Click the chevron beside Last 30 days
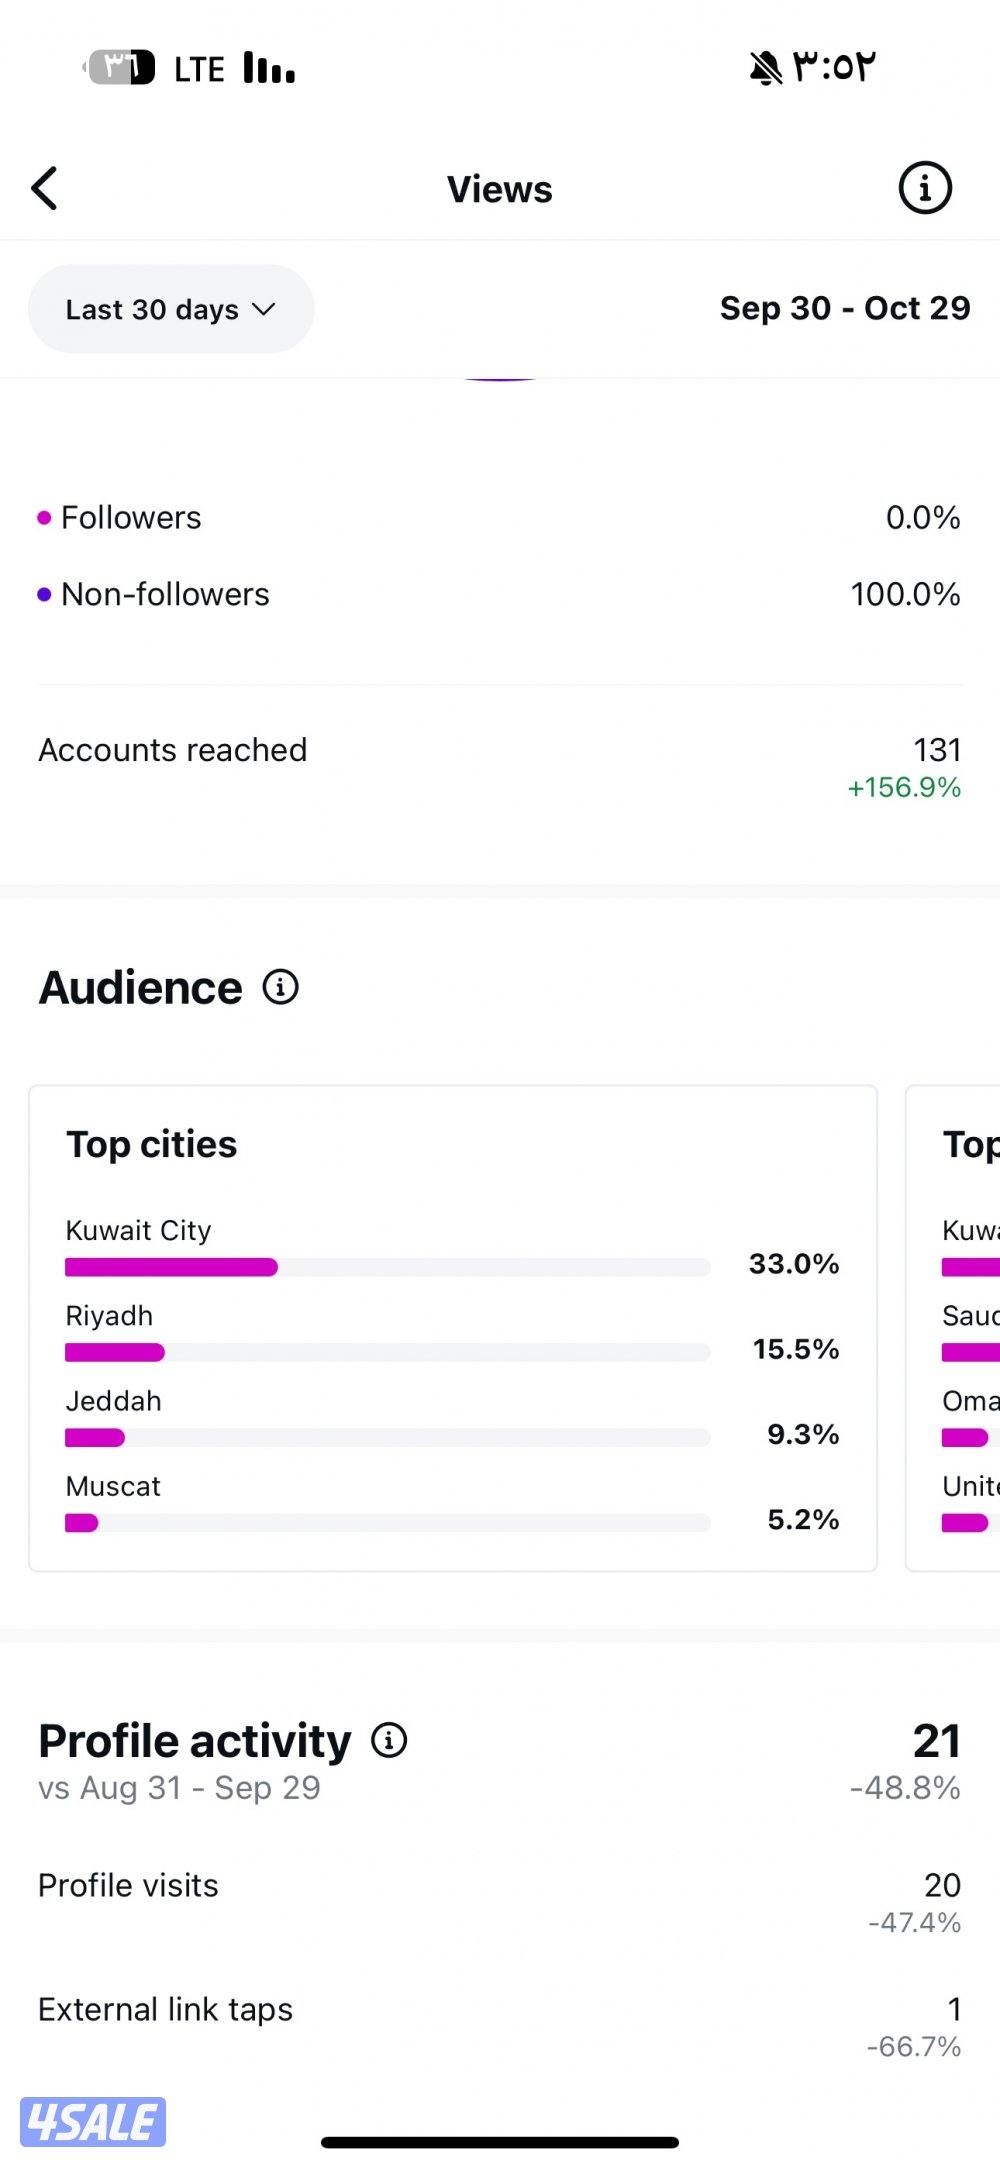 tap(264, 309)
